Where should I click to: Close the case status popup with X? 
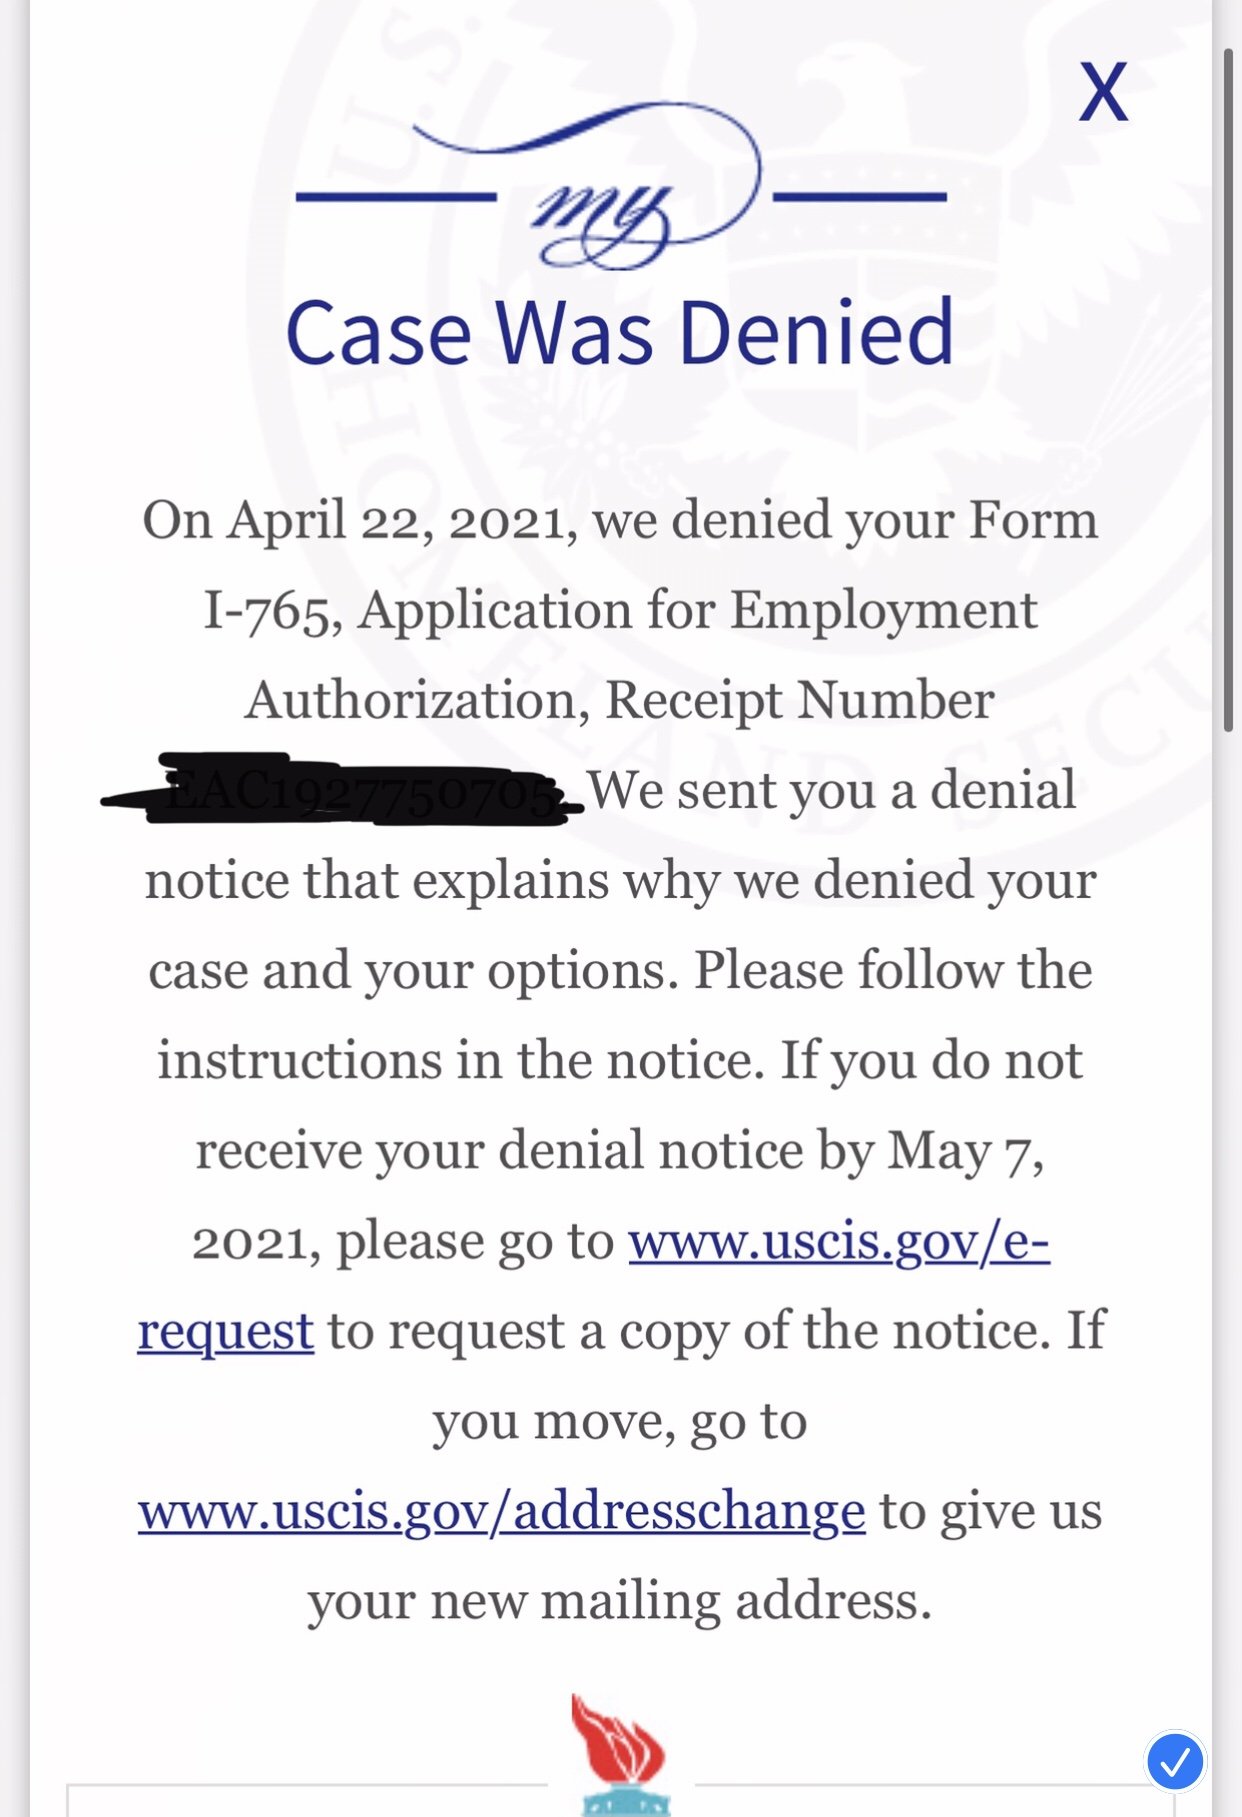click(x=1103, y=92)
